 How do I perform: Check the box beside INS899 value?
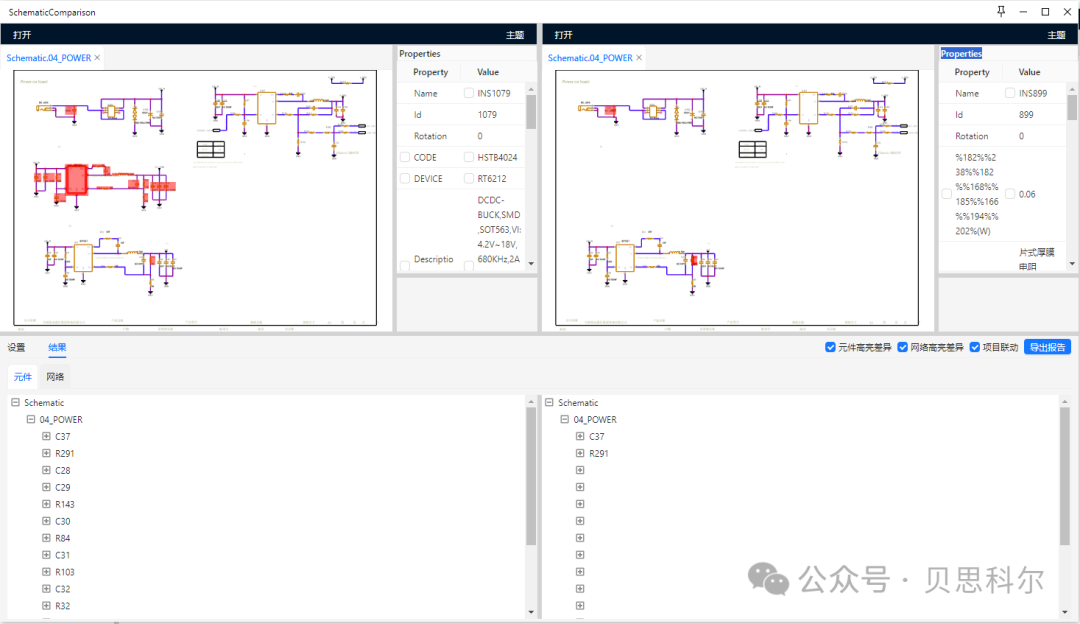click(1010, 93)
